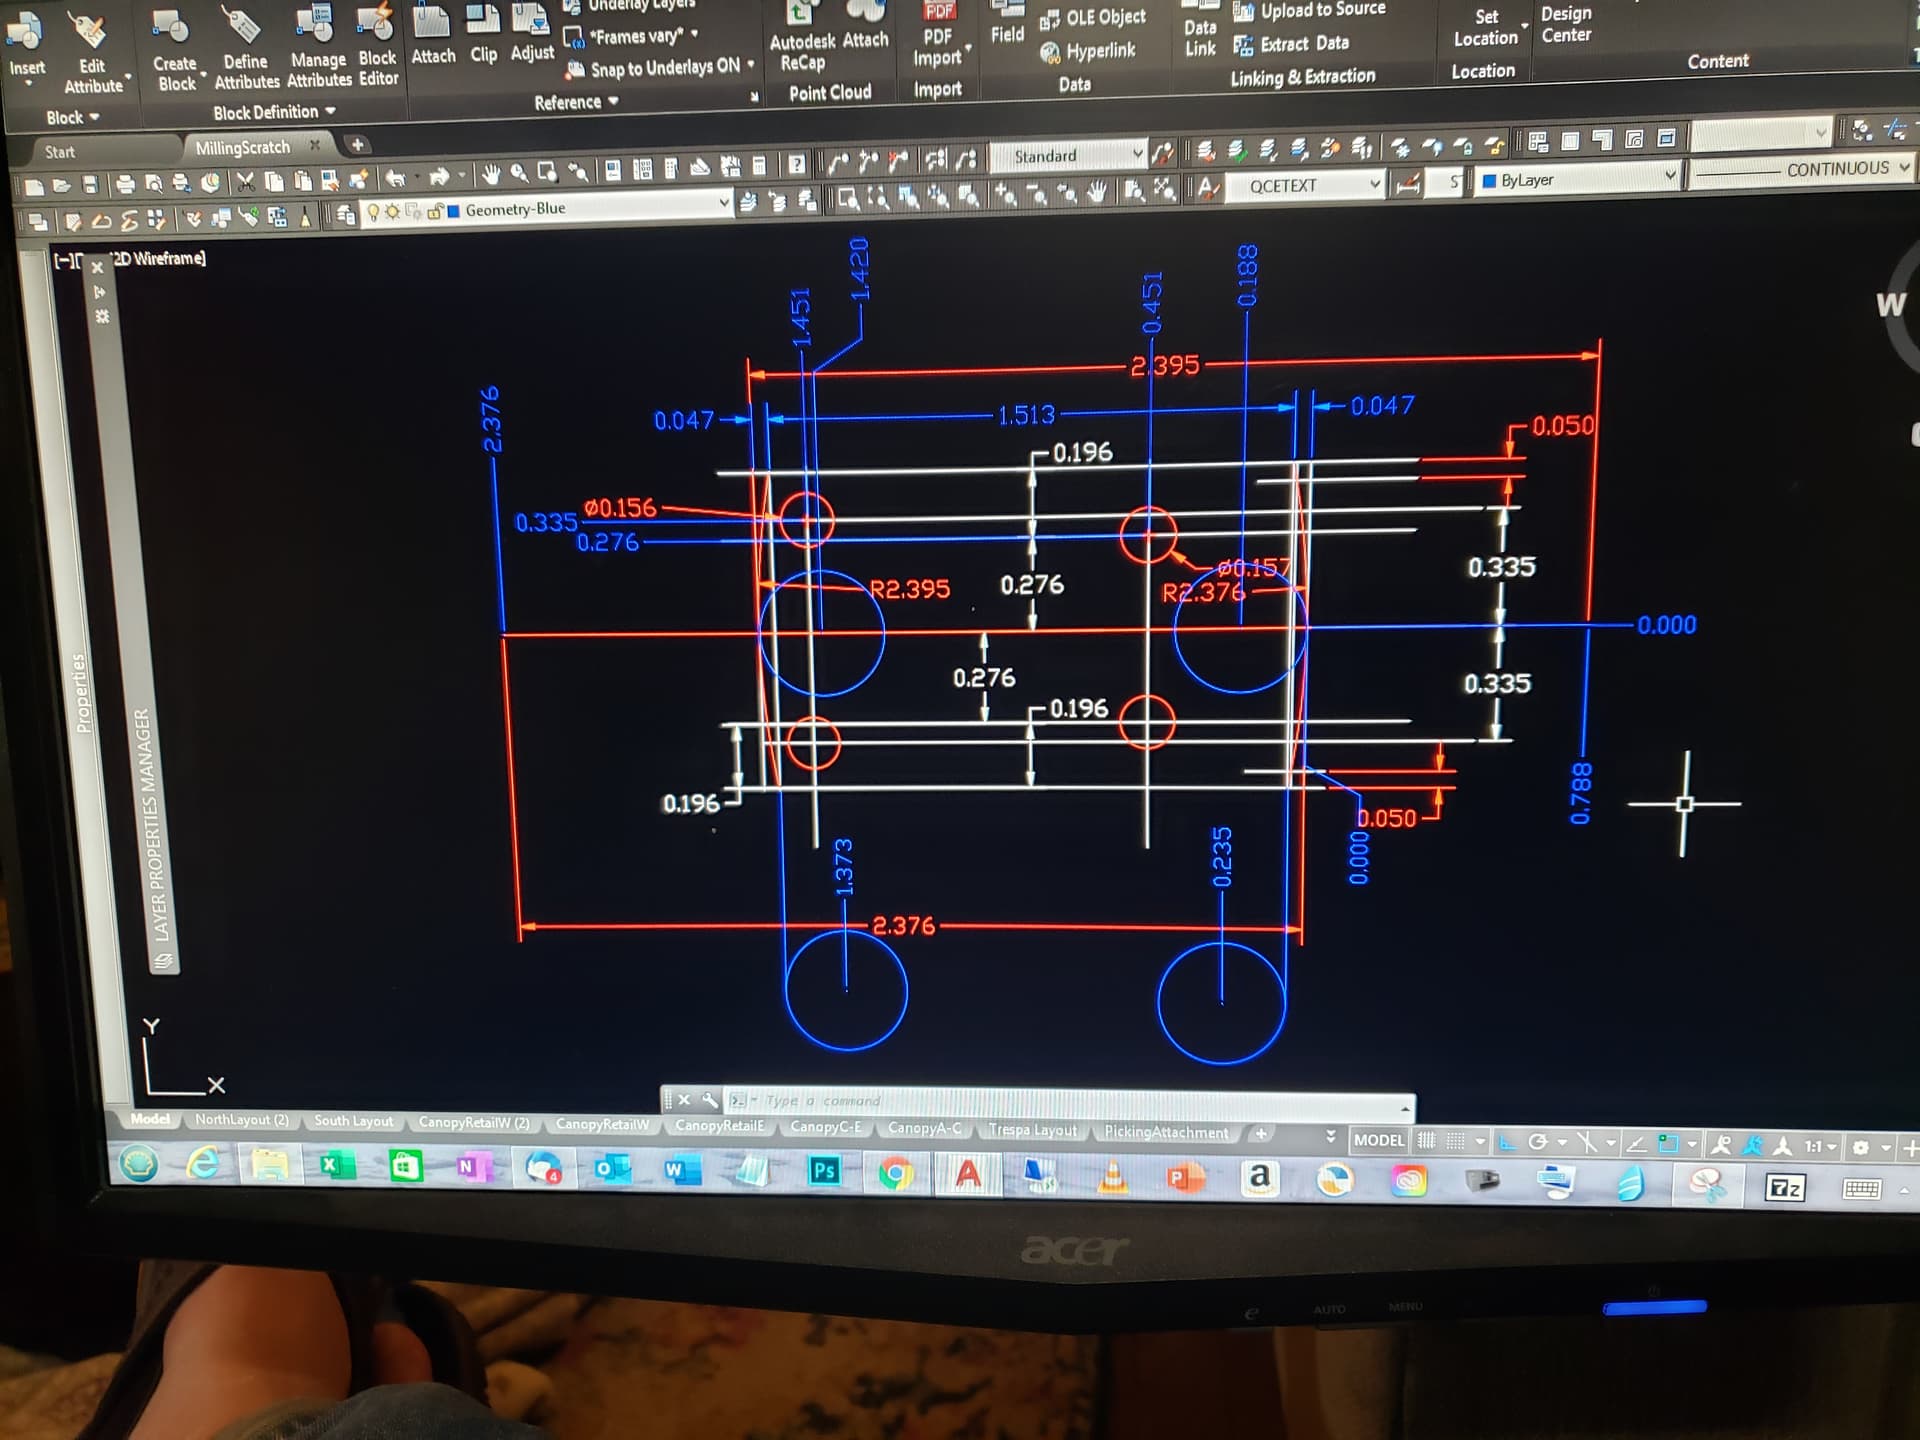1920x1440 pixels.
Task: Toggle the grid display button
Action: (x=1427, y=1141)
